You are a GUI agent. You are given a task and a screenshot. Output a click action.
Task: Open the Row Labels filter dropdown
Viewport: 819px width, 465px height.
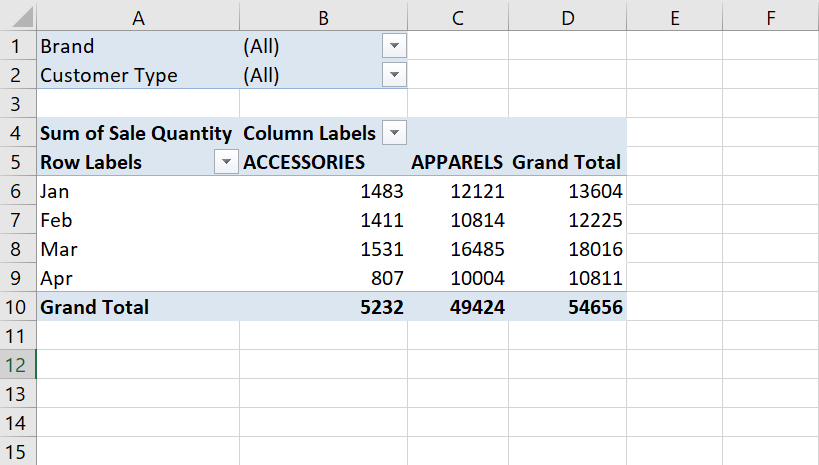coord(226,162)
